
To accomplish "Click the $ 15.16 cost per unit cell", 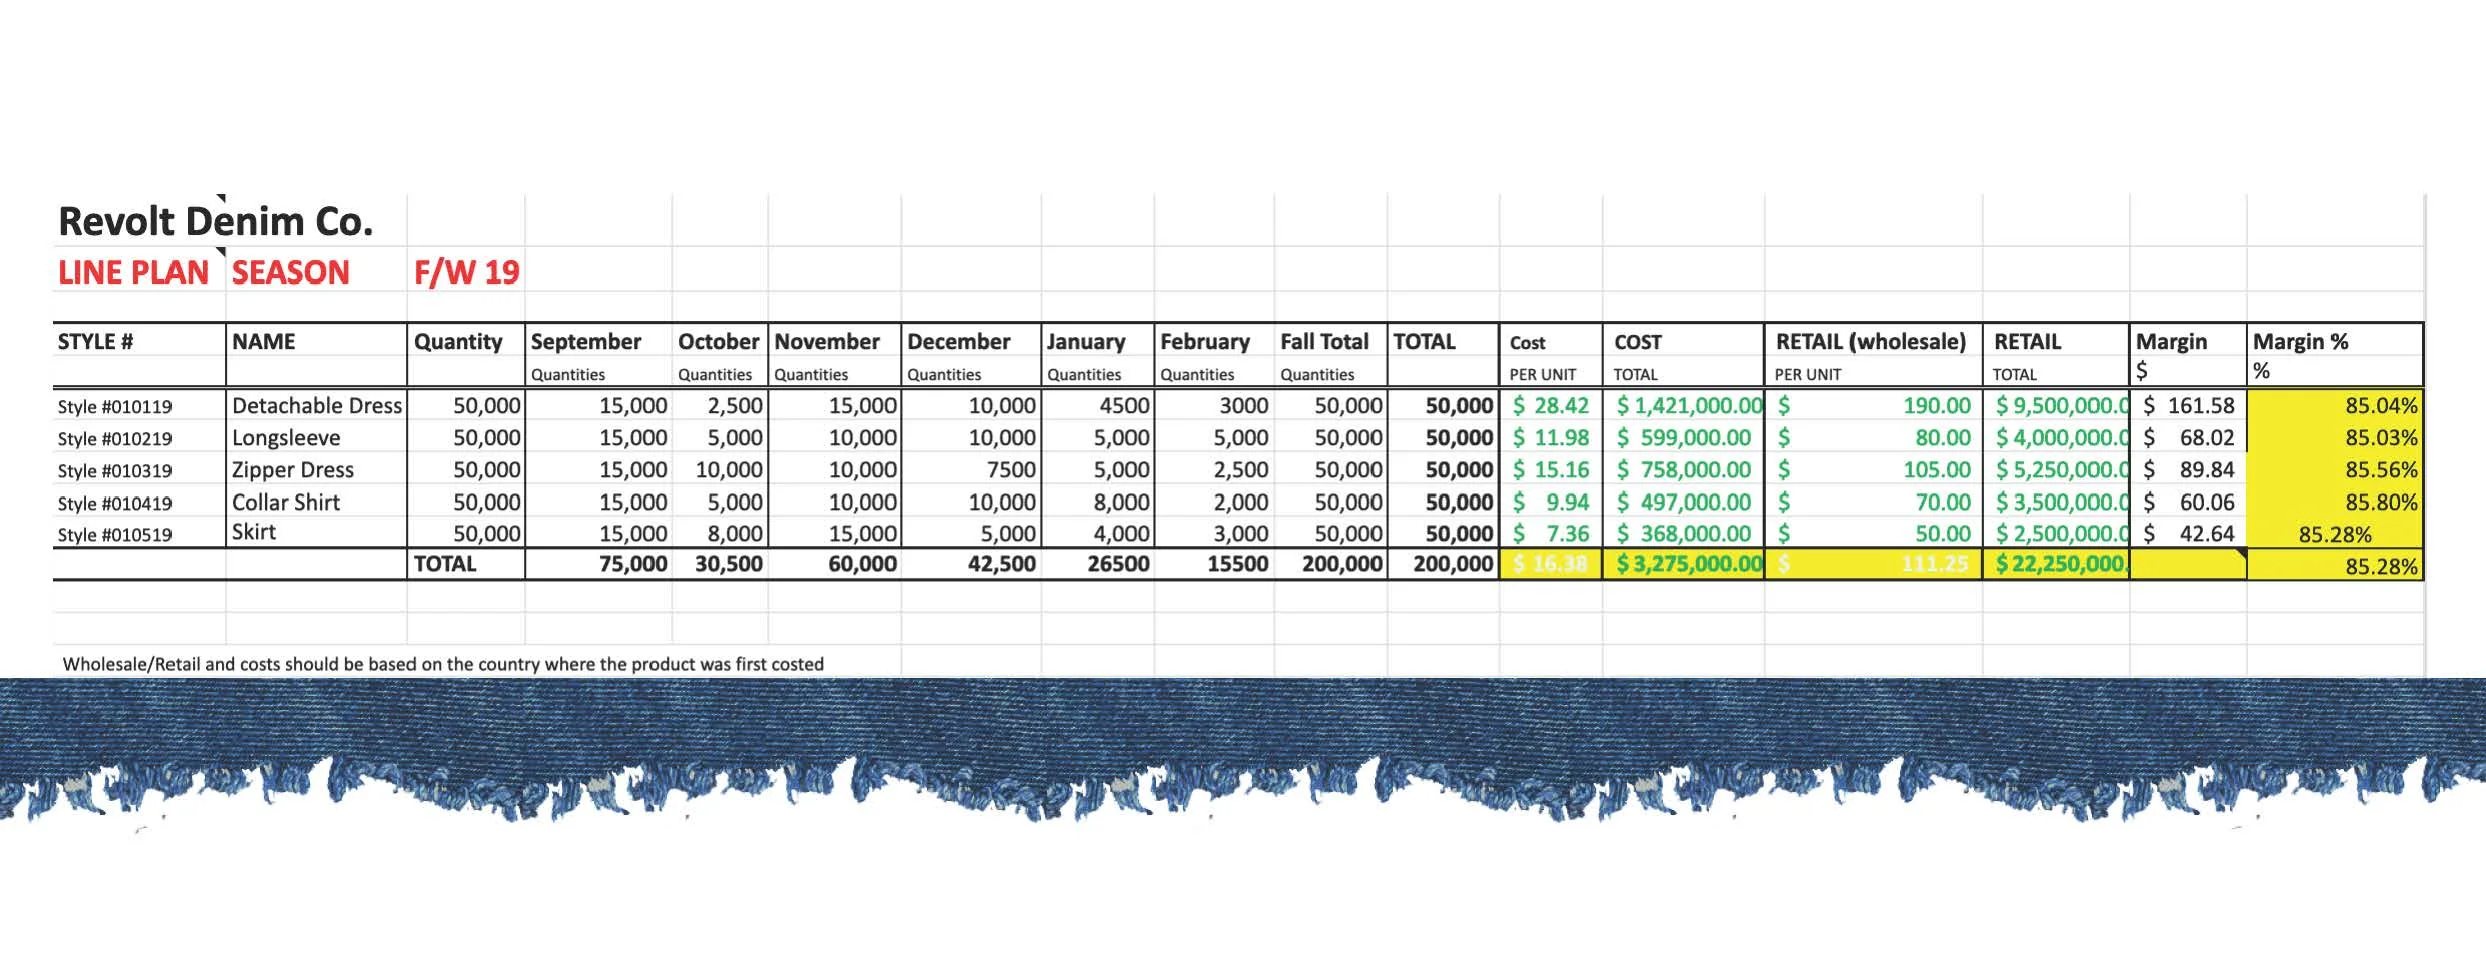I will pos(1551,470).
